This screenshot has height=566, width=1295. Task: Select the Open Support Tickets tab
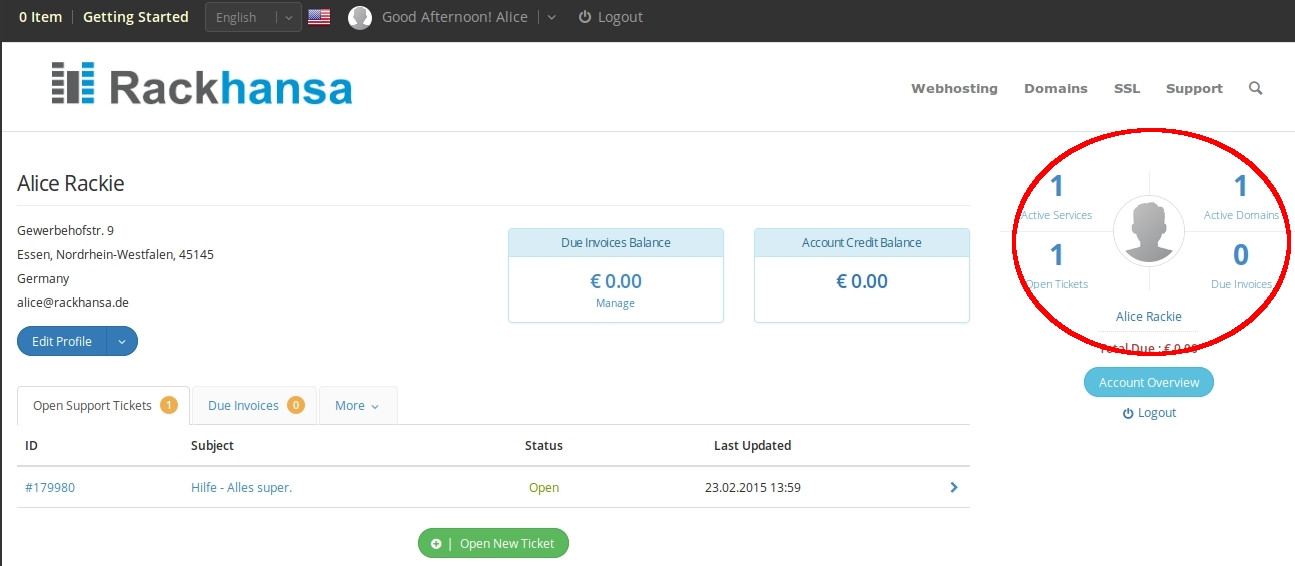103,406
